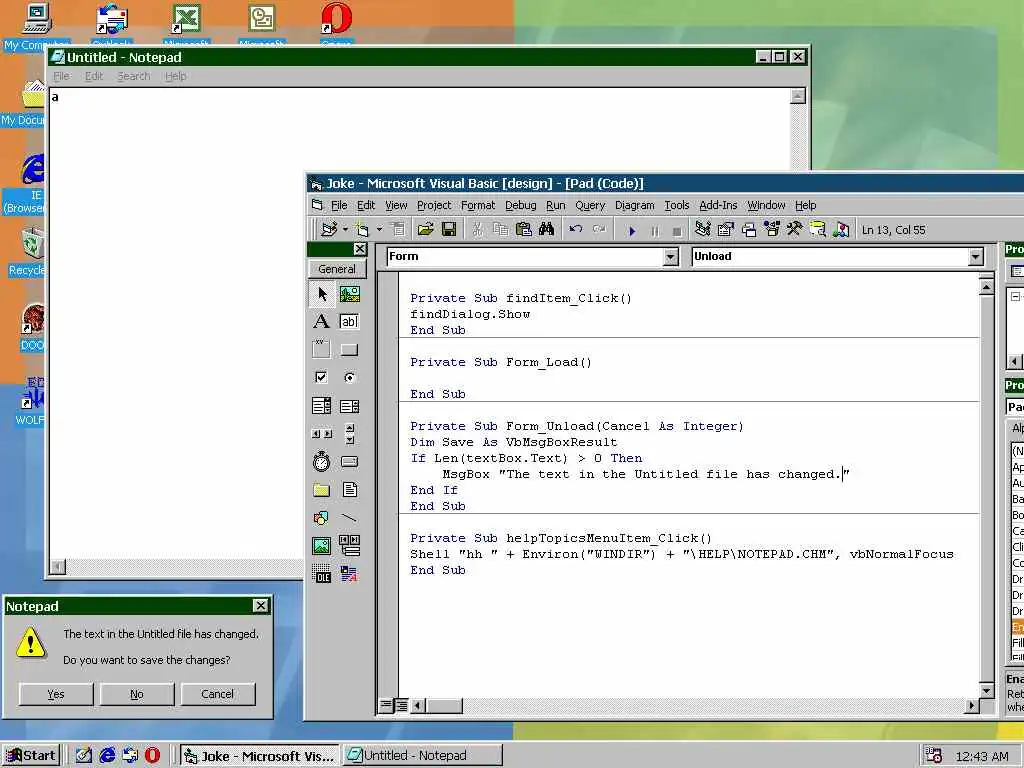The width and height of the screenshot is (1024, 768).
Task: Click the code window scroll-right arrow
Action: pyautogui.click(x=972, y=705)
